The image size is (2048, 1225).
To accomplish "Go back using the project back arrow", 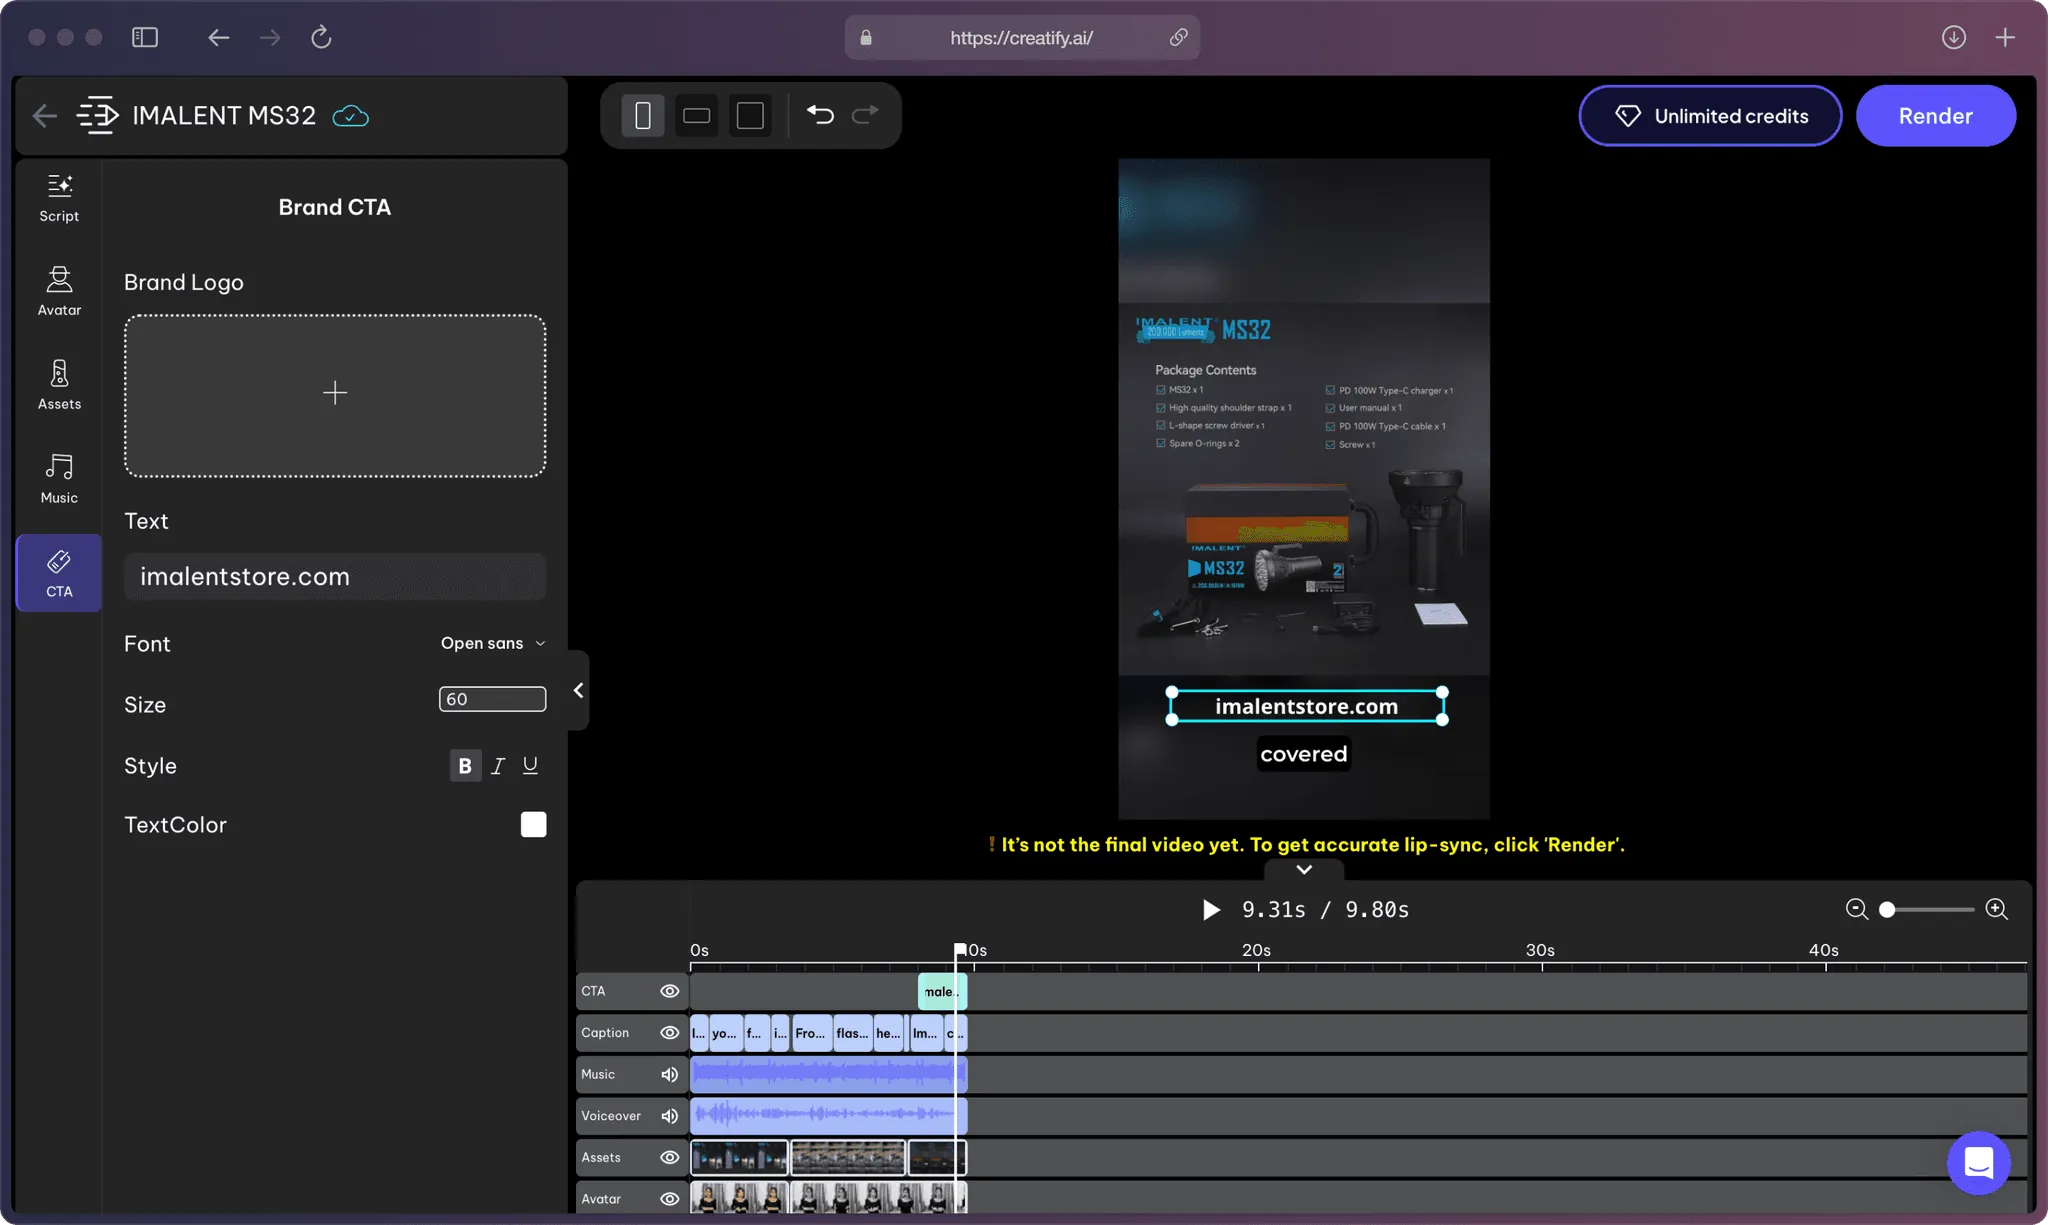I will click(x=44, y=116).
